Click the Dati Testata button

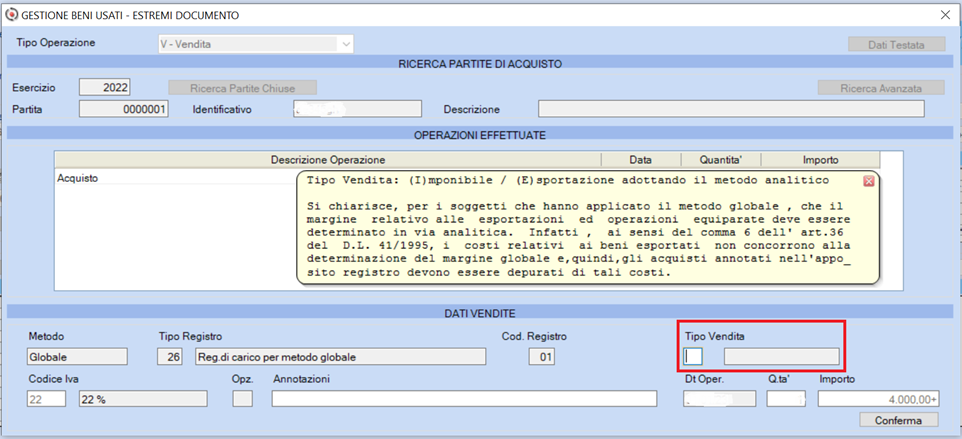(x=896, y=45)
